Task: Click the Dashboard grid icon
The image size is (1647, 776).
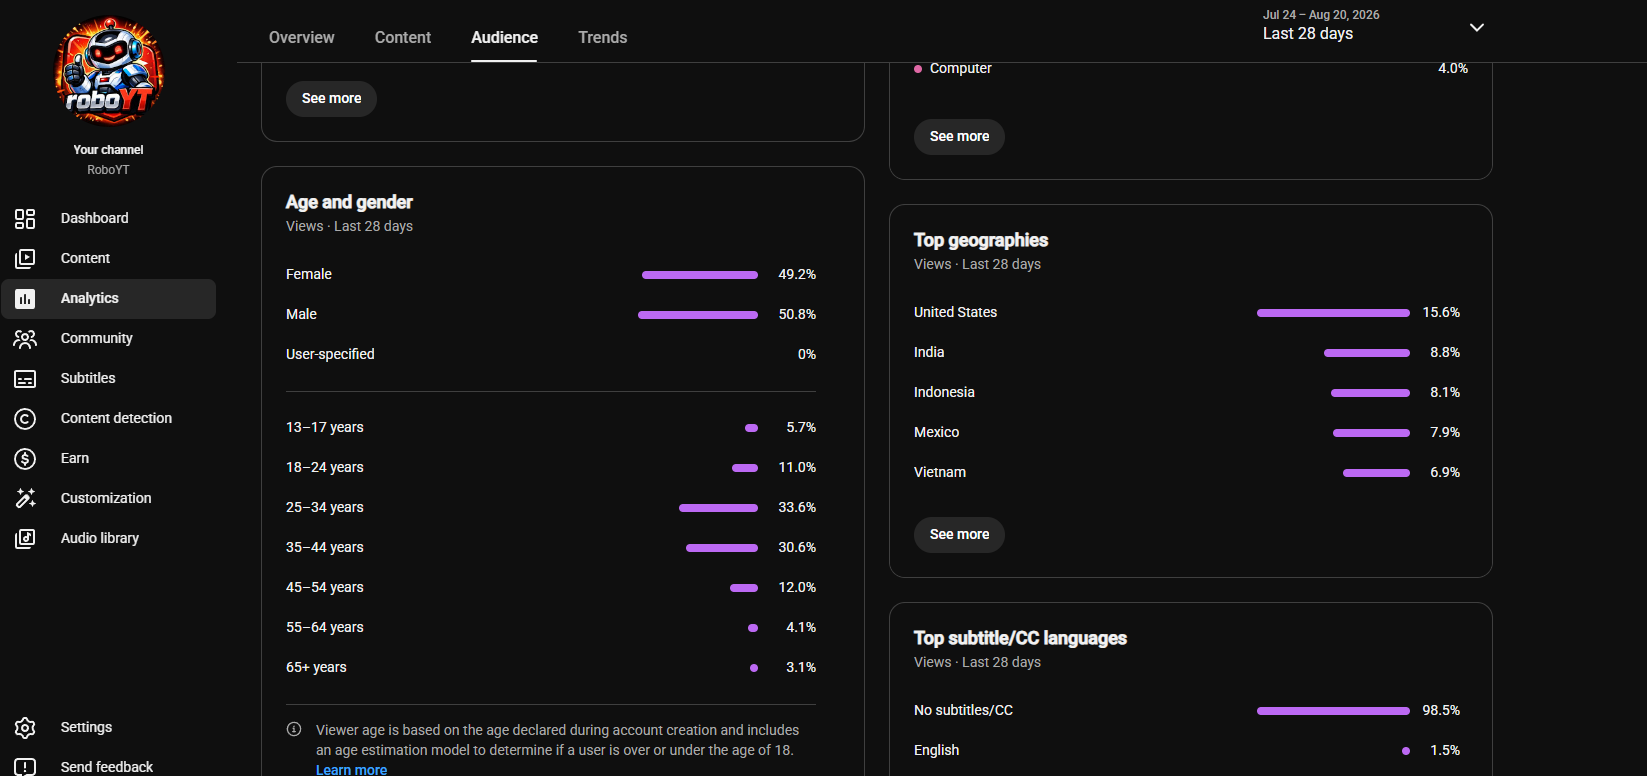Action: pyautogui.click(x=25, y=219)
